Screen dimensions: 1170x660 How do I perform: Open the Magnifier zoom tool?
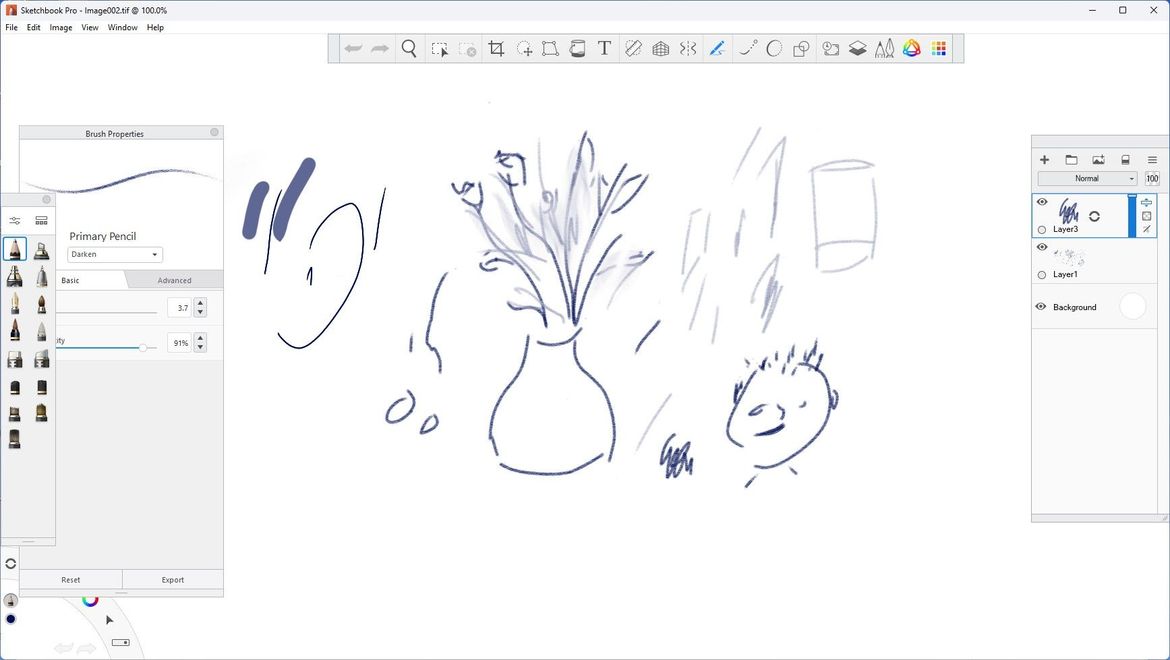pyautogui.click(x=408, y=48)
